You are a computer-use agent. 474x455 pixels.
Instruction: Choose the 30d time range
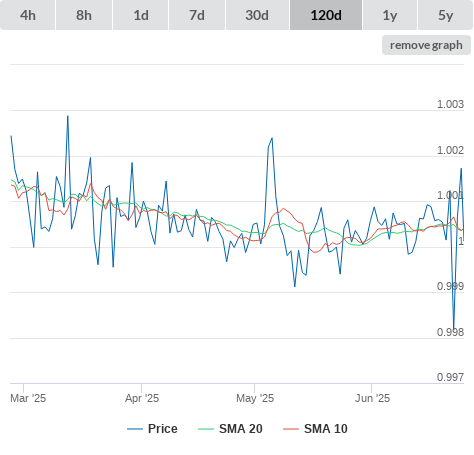click(x=257, y=15)
